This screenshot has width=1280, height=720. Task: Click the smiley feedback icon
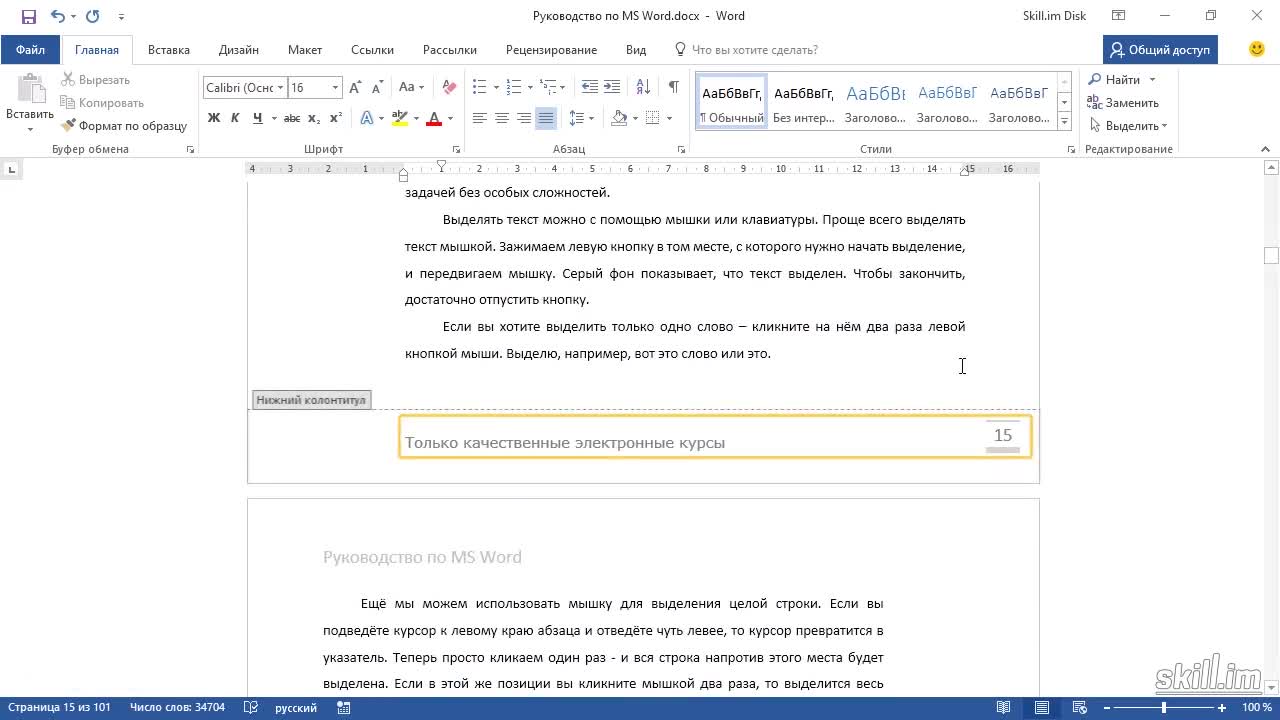point(1257,49)
